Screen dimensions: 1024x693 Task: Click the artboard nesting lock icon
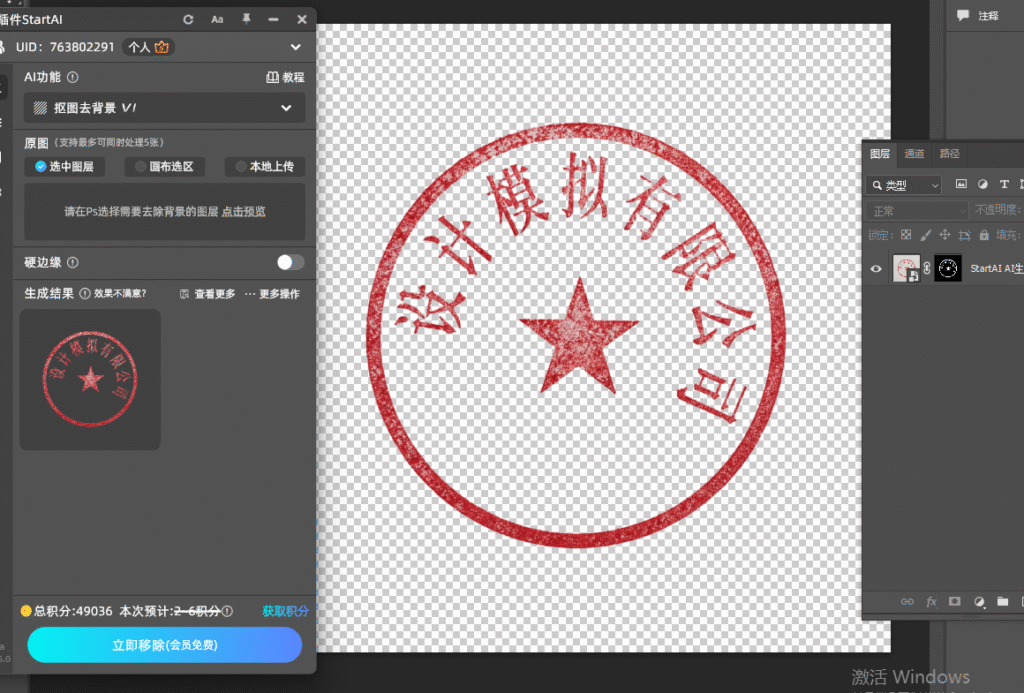click(x=964, y=235)
